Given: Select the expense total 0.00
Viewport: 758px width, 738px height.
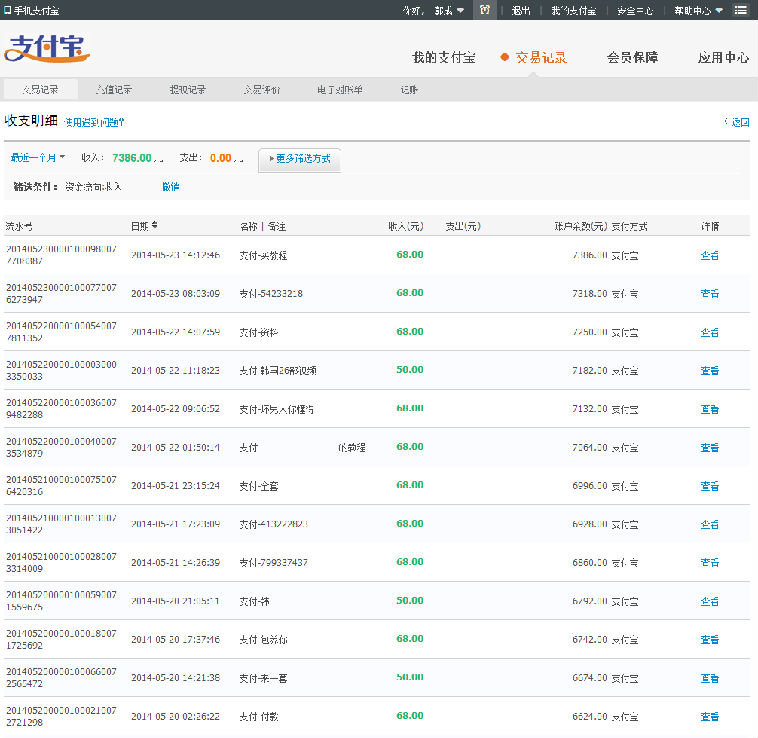Looking at the screenshot, I should coord(220,158).
